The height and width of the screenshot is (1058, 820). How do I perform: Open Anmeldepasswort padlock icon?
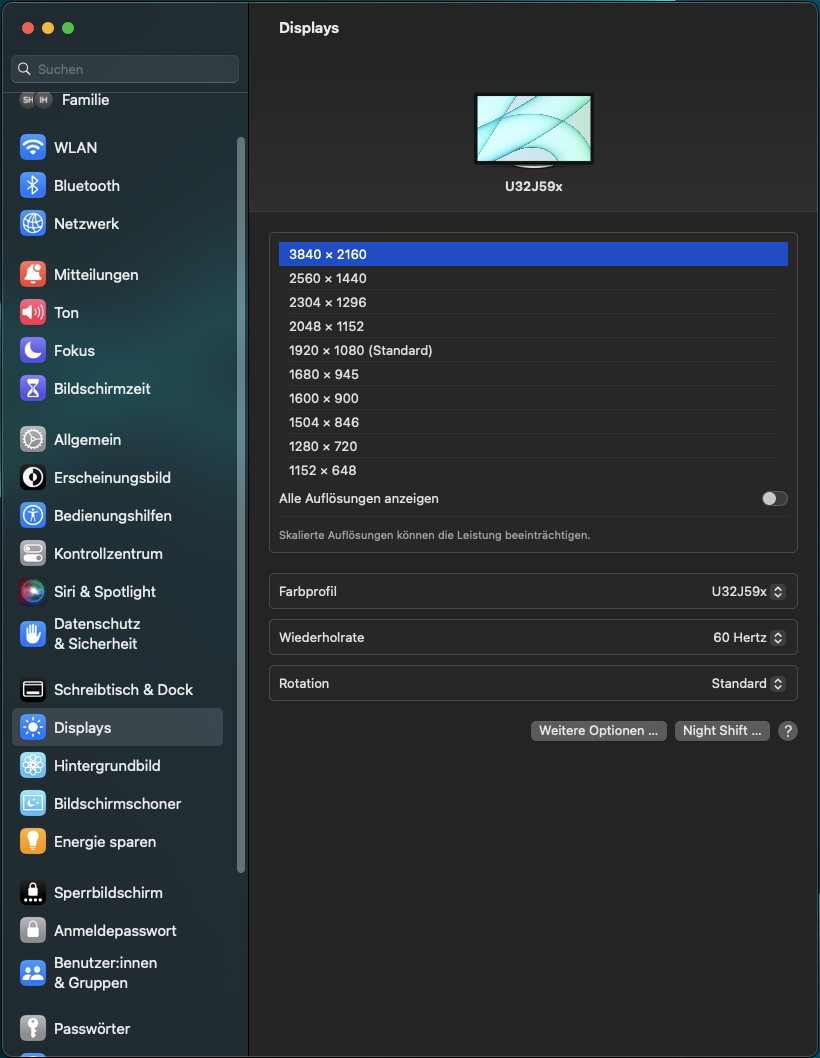pos(32,930)
